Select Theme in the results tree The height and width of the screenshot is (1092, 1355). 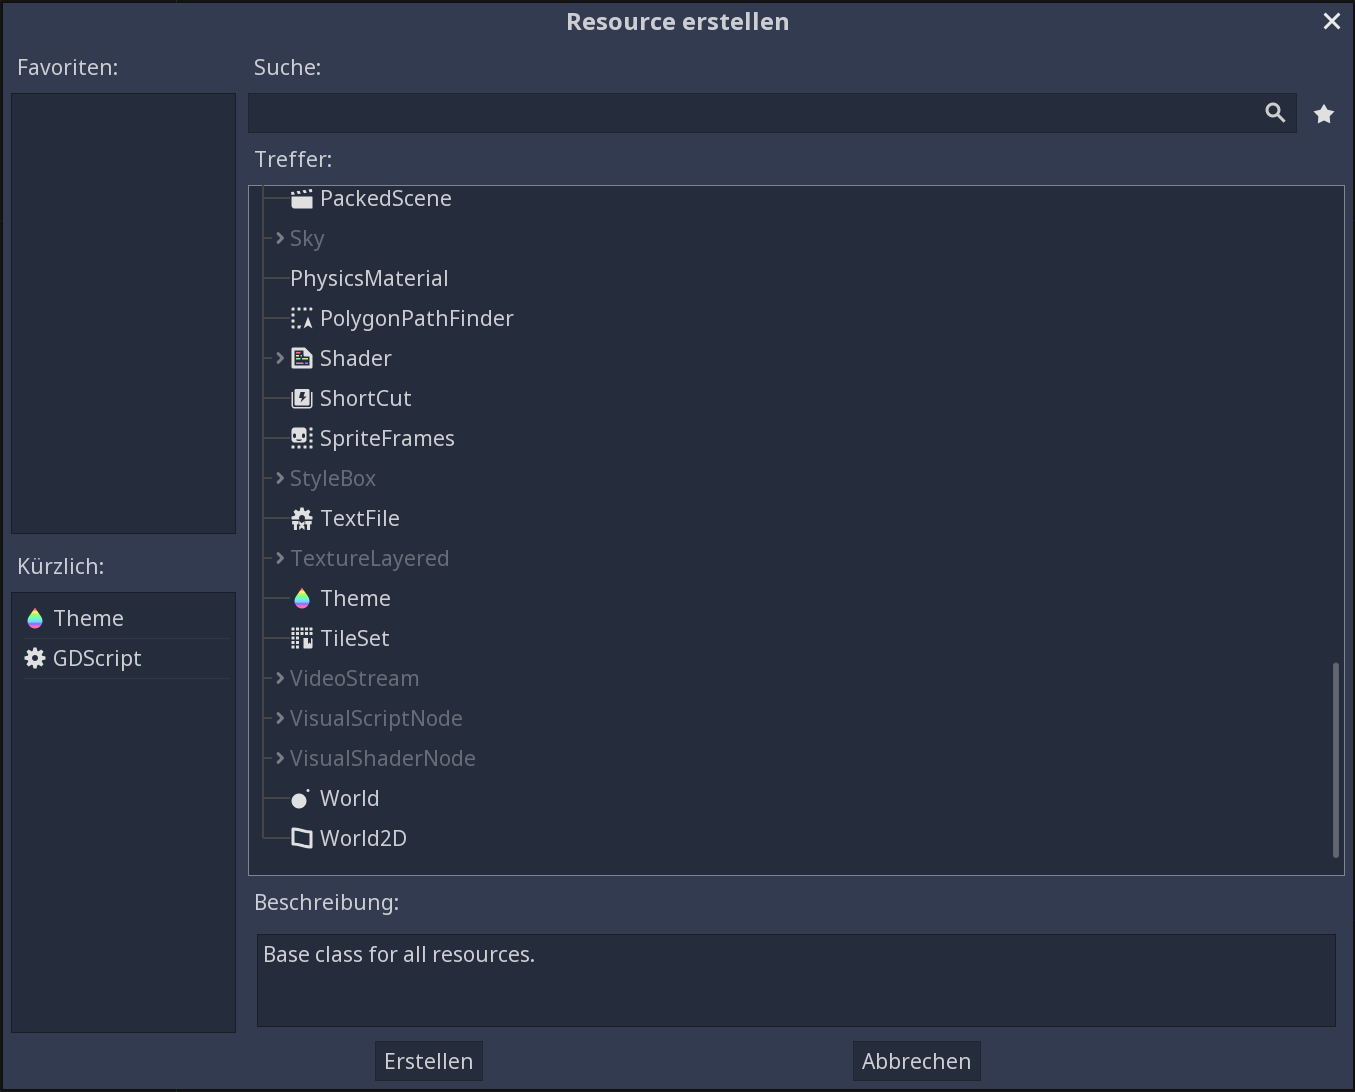click(x=356, y=598)
